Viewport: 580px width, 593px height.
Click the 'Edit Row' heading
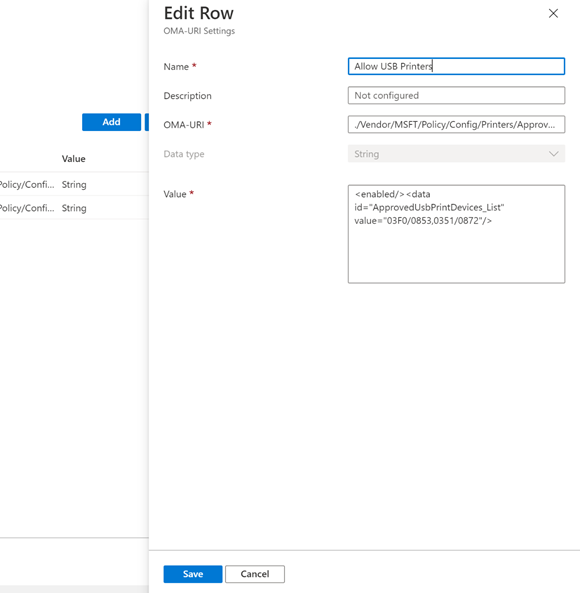pos(199,13)
